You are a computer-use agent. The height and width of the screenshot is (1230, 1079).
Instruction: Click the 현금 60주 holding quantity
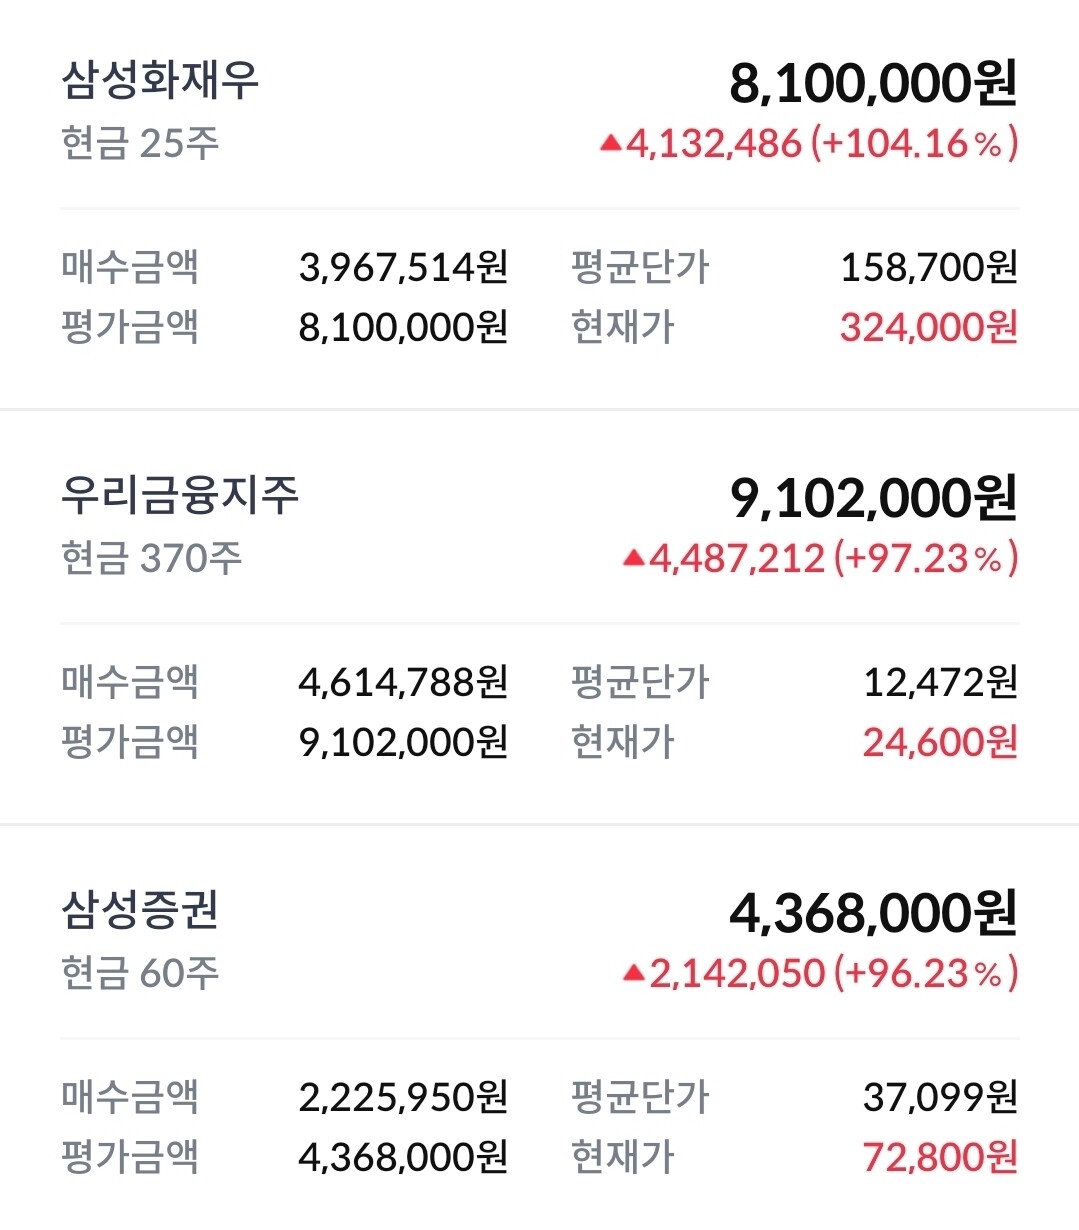click(140, 972)
